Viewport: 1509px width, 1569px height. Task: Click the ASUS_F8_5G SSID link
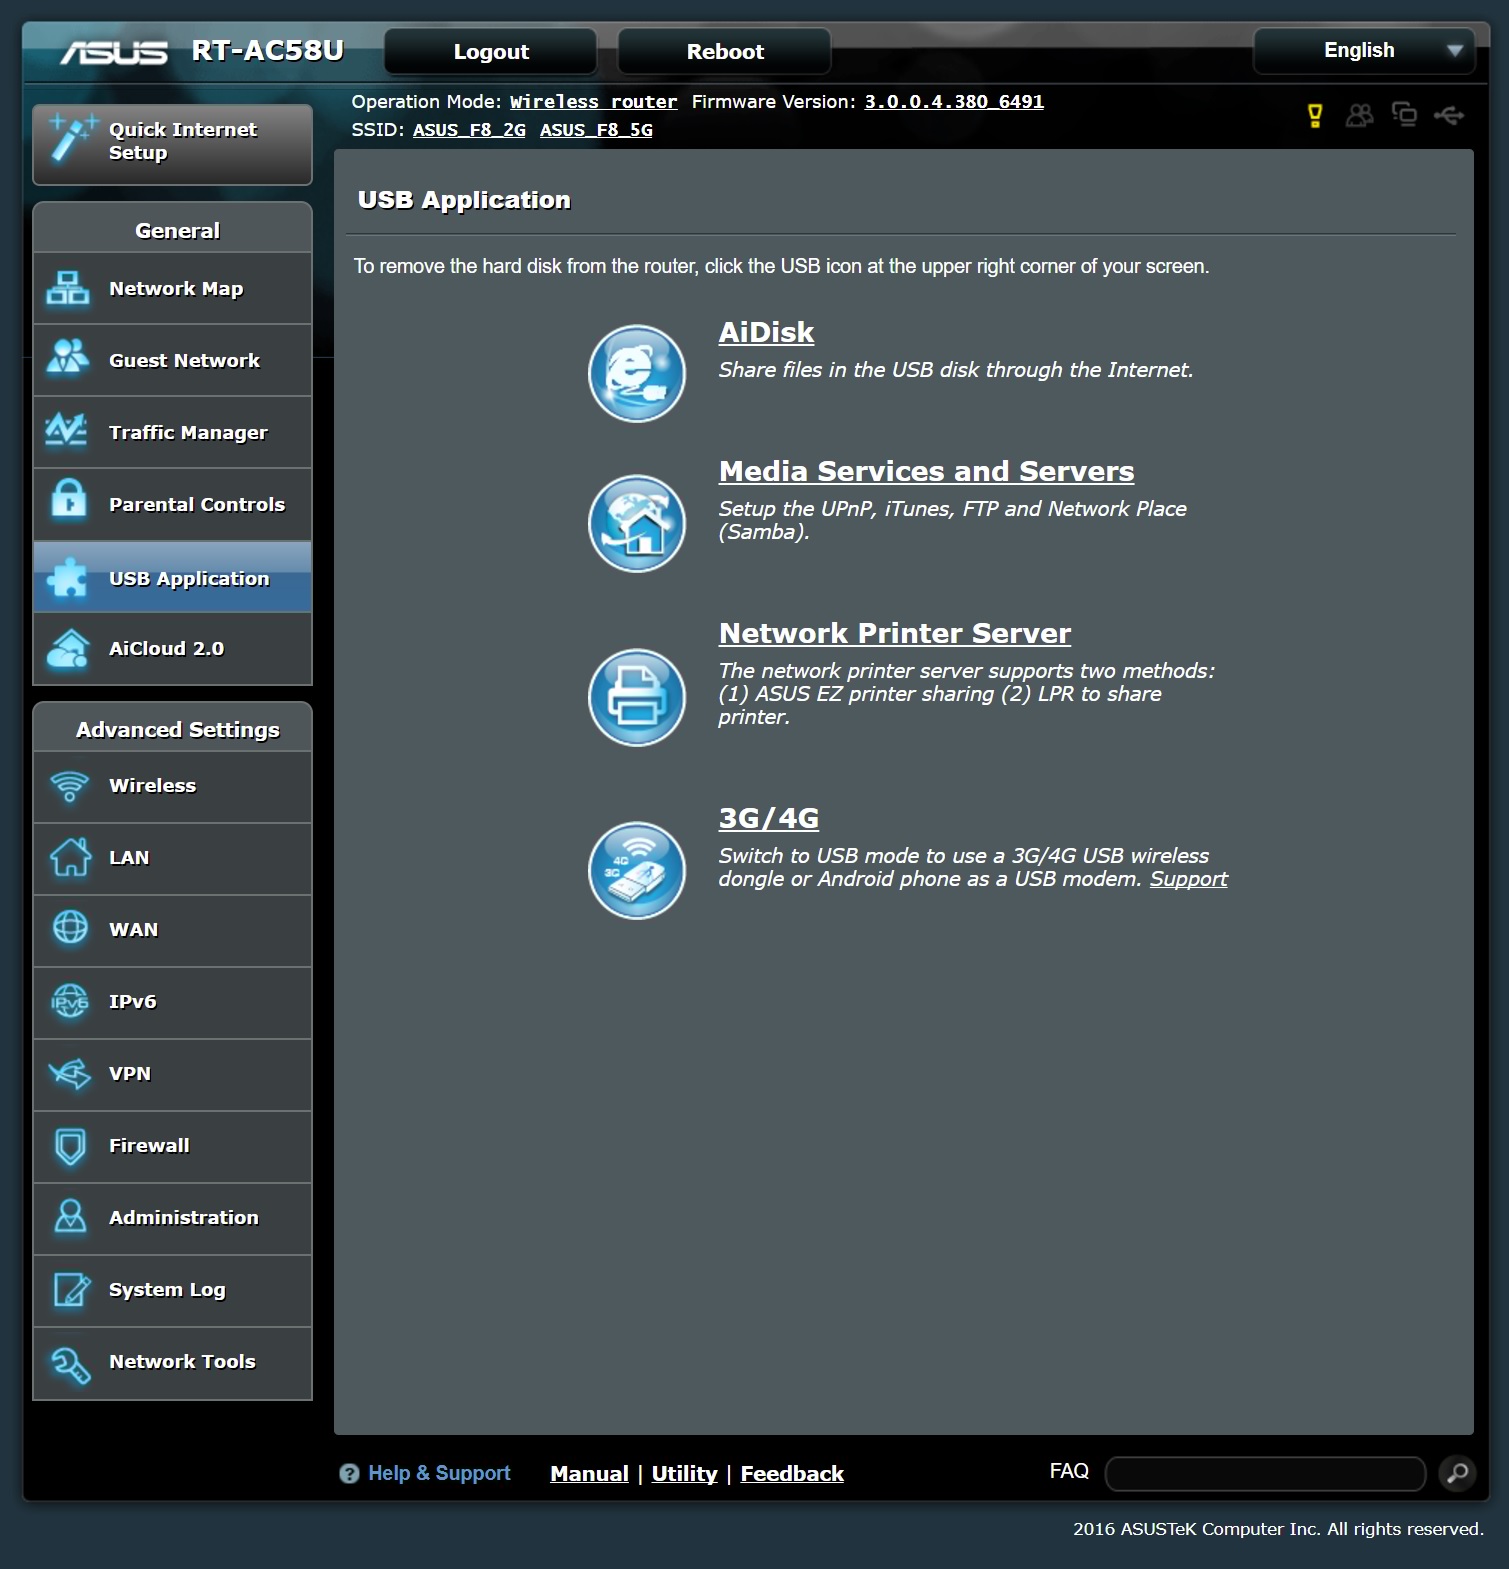tap(596, 130)
